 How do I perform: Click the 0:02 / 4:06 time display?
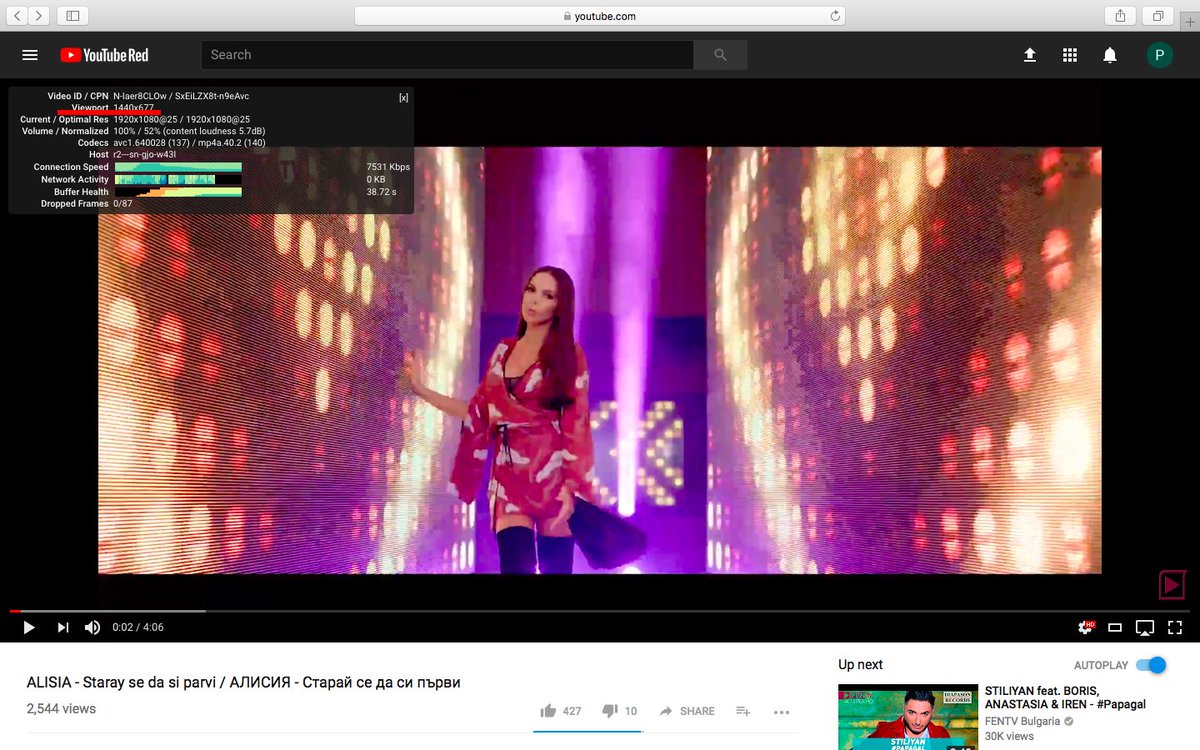click(138, 627)
